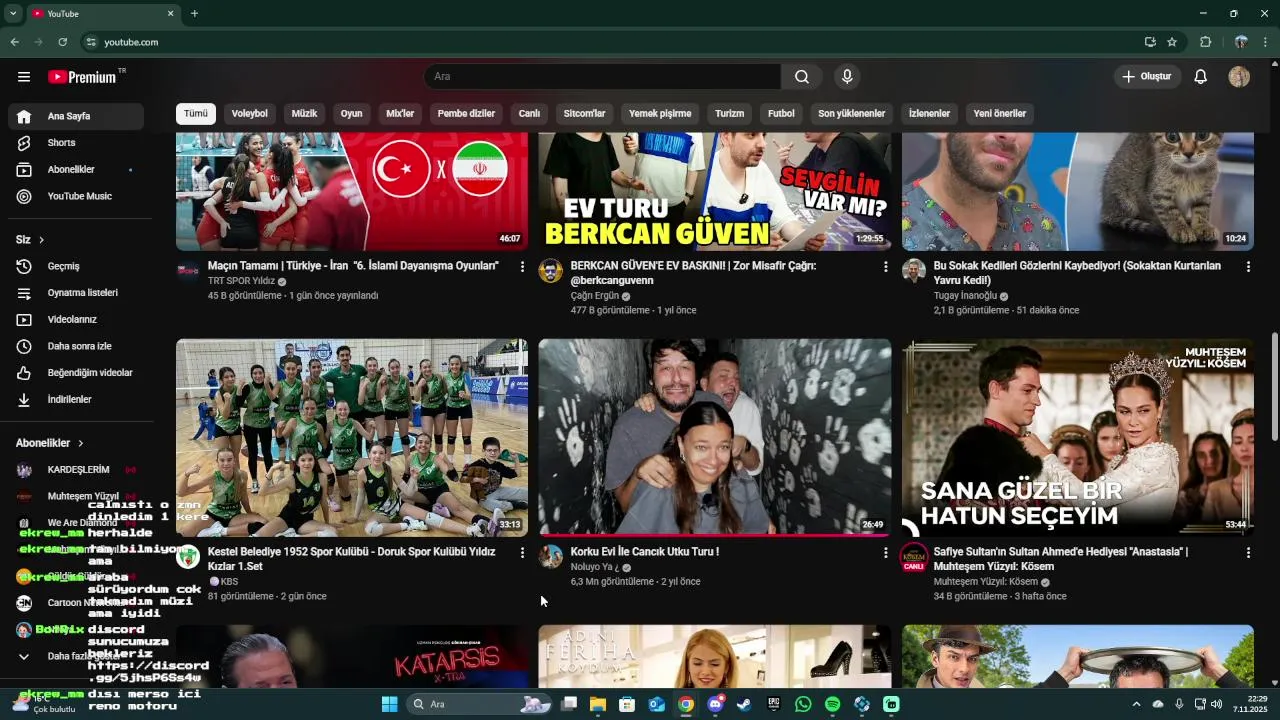Open options for BERKCAN GÜVEN'E EV BASKINI video
The height and width of the screenshot is (720, 1280).
[885, 267]
